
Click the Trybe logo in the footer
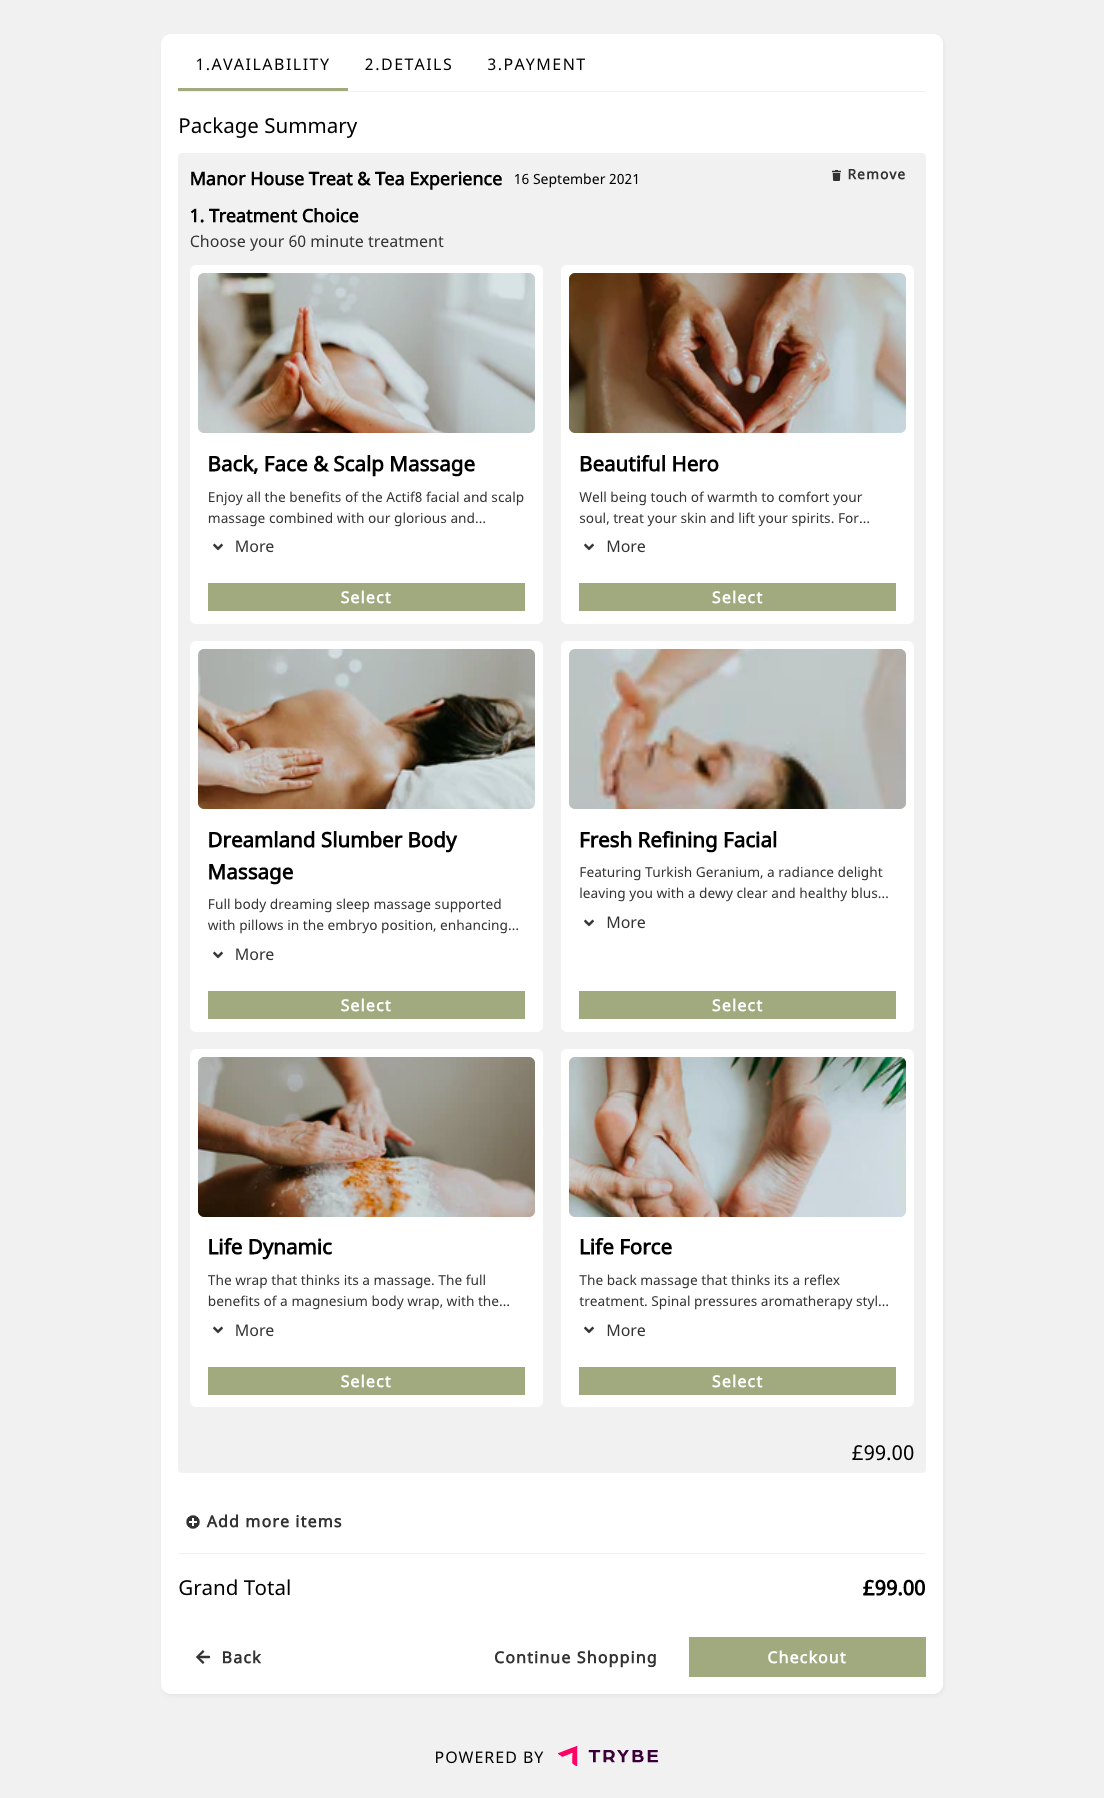coord(608,1756)
